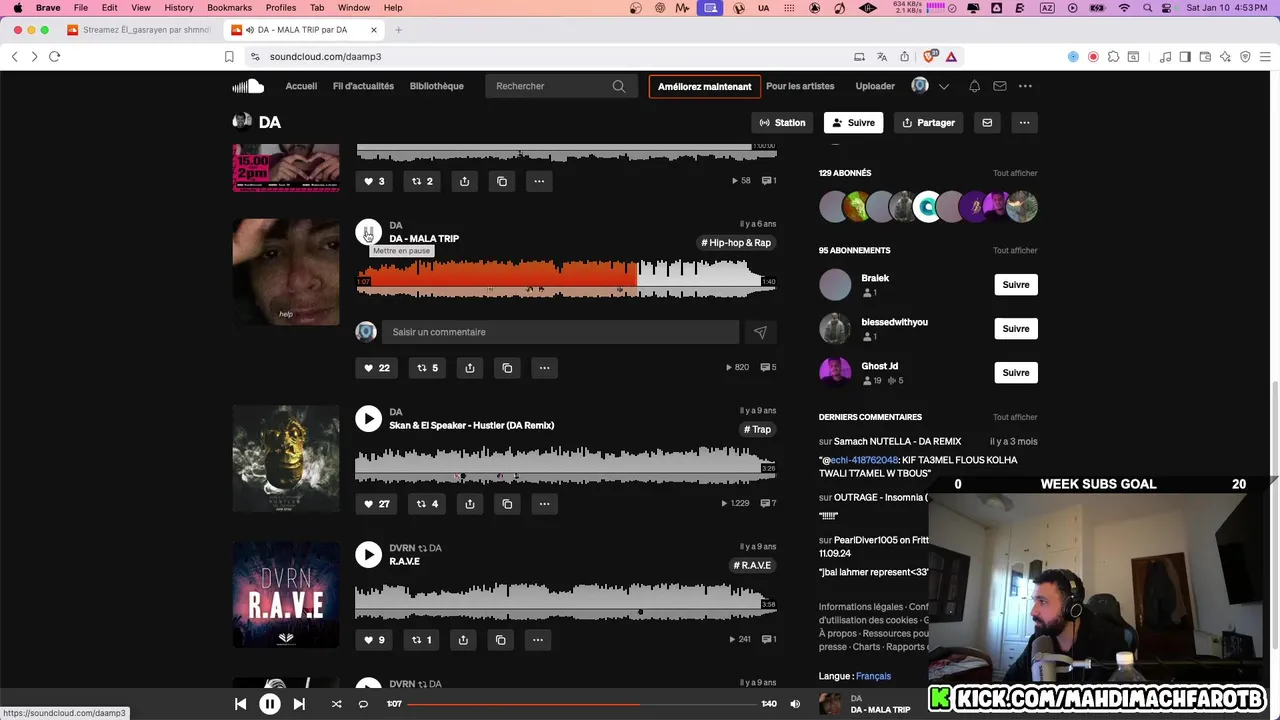Click the Uploader link

click(x=875, y=86)
